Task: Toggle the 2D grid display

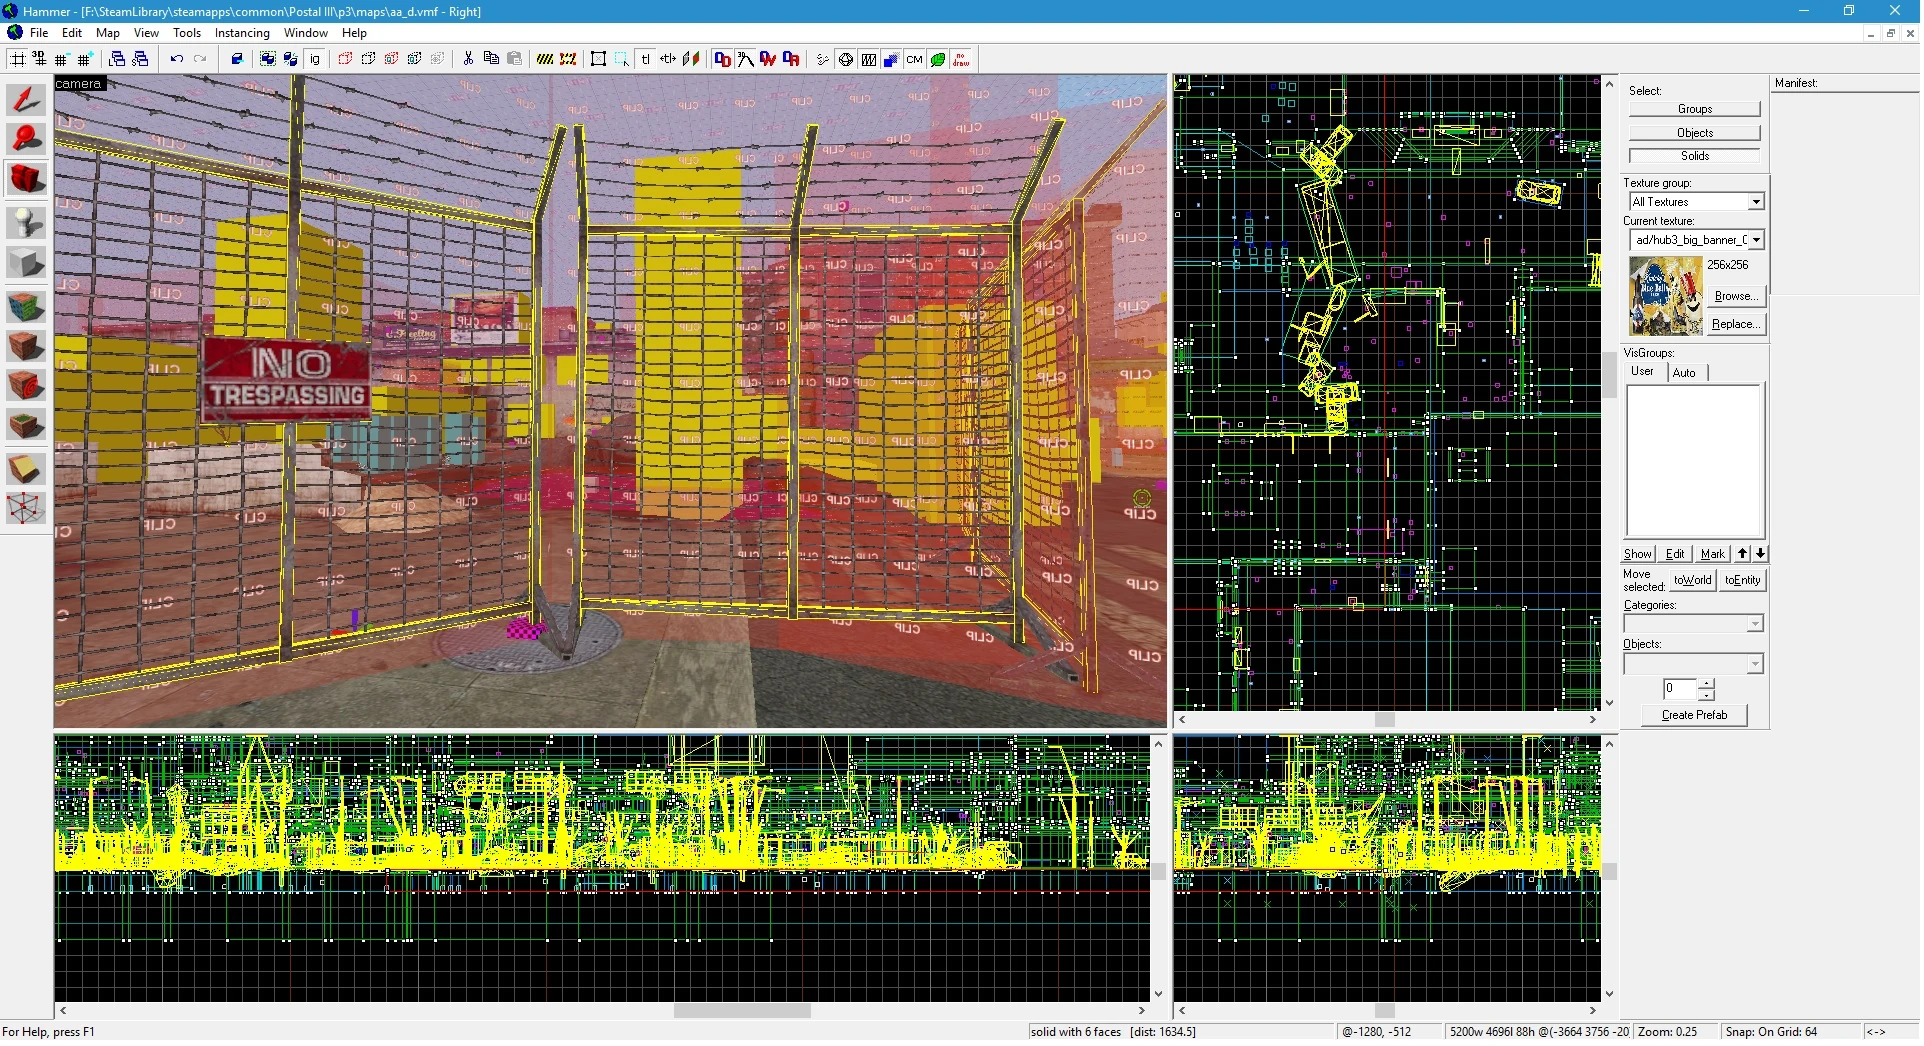Action: (x=18, y=60)
